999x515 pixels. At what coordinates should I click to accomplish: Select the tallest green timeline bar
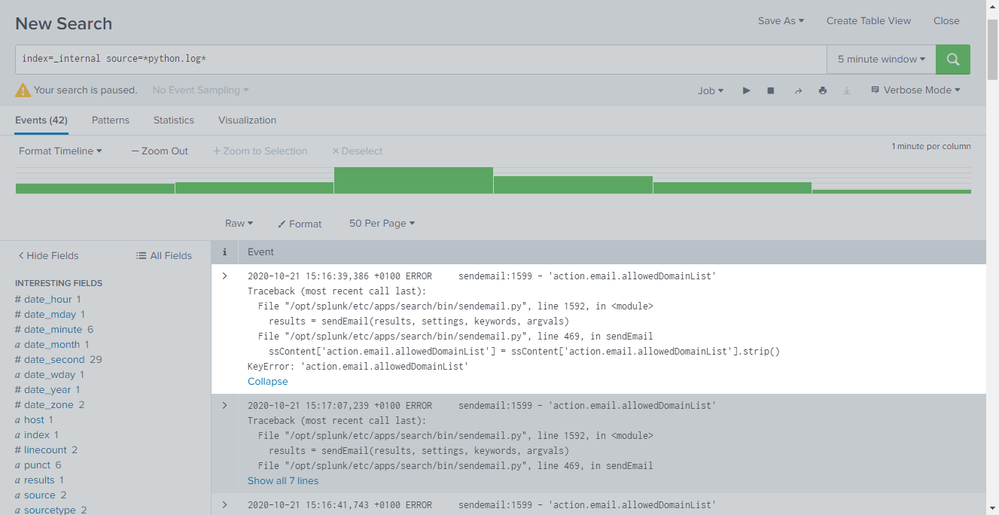coord(413,180)
